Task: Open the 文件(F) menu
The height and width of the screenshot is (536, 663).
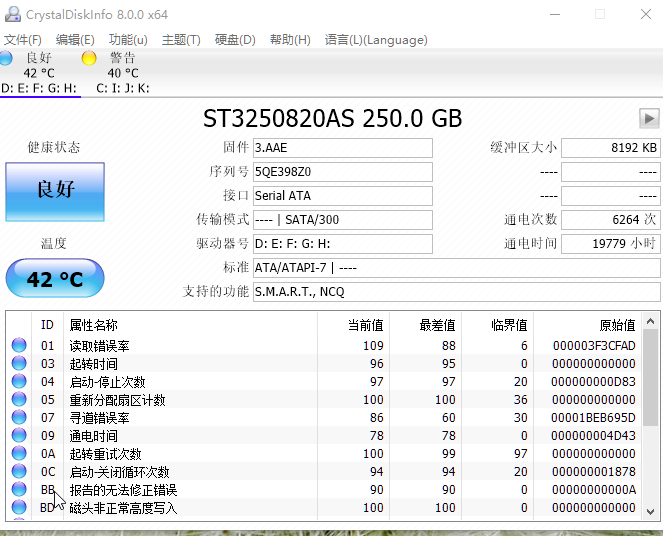Action: tap(23, 40)
